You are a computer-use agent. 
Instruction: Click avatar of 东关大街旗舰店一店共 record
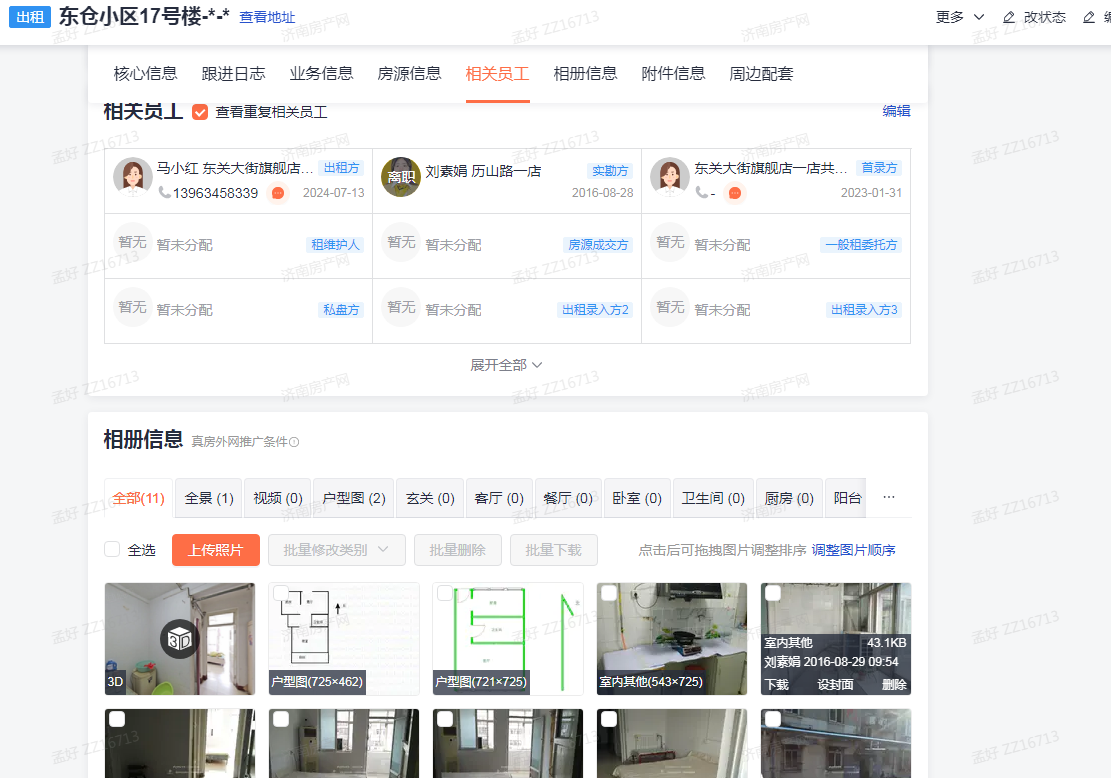pyautogui.click(x=670, y=176)
